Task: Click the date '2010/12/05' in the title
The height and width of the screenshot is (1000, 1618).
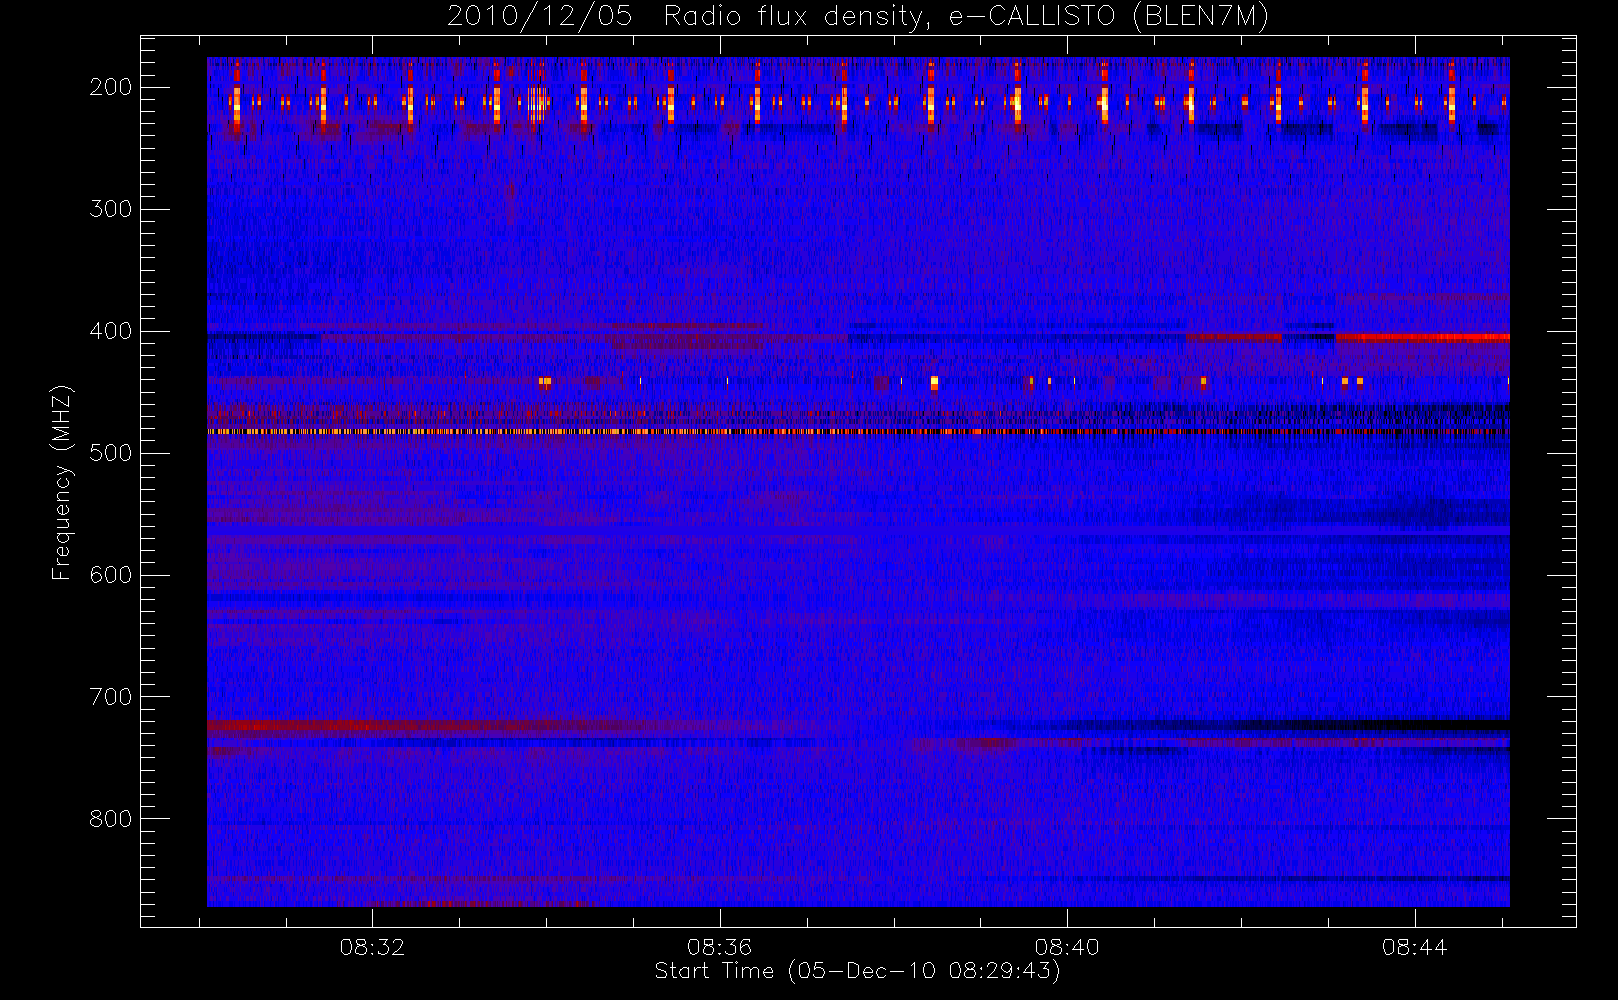Action: tap(540, 17)
